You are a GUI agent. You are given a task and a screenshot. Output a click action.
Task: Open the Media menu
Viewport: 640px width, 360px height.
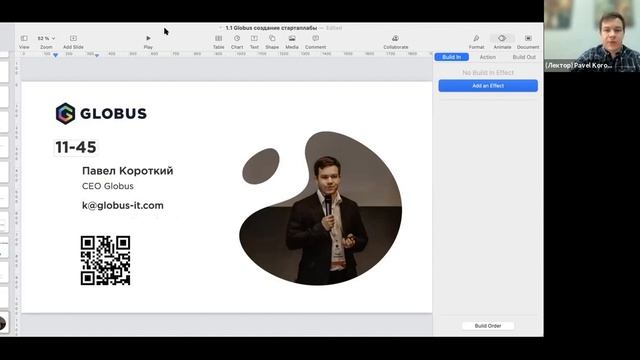[x=292, y=42]
